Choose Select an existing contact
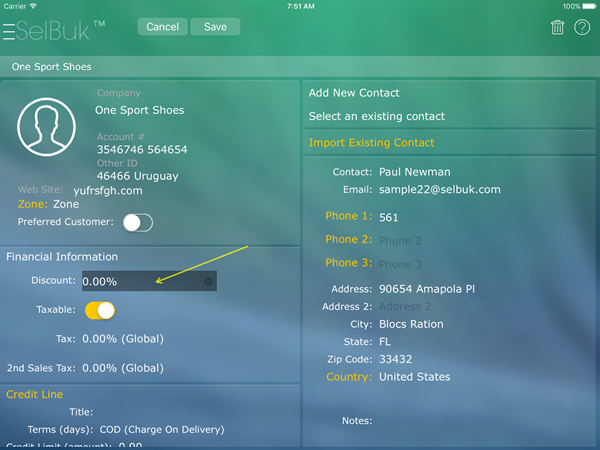Screen dimensions: 600x450 point(377,117)
